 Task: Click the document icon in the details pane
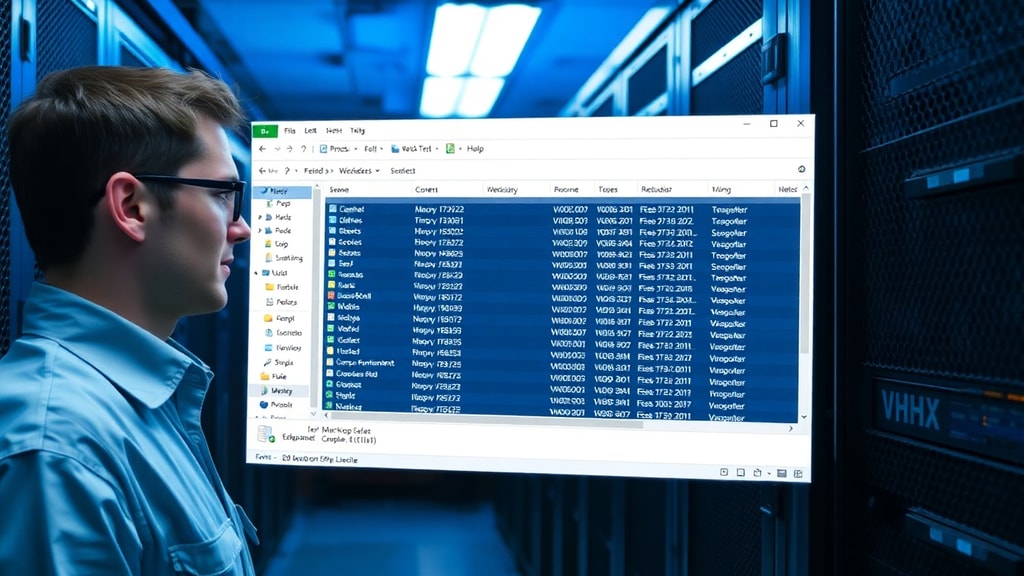click(x=266, y=434)
